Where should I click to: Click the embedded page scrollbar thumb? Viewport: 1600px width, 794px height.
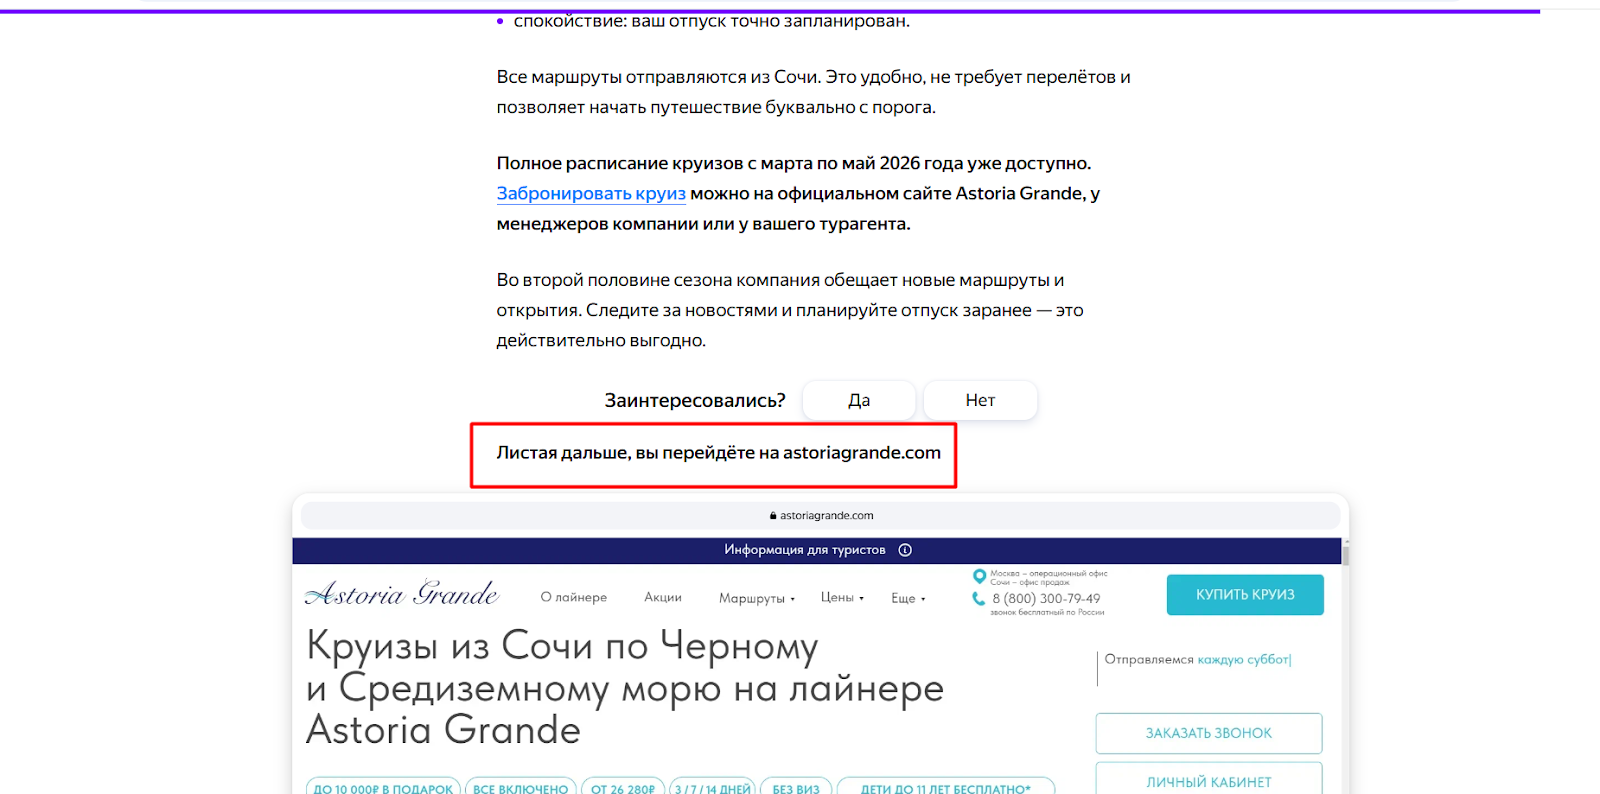tap(1345, 555)
